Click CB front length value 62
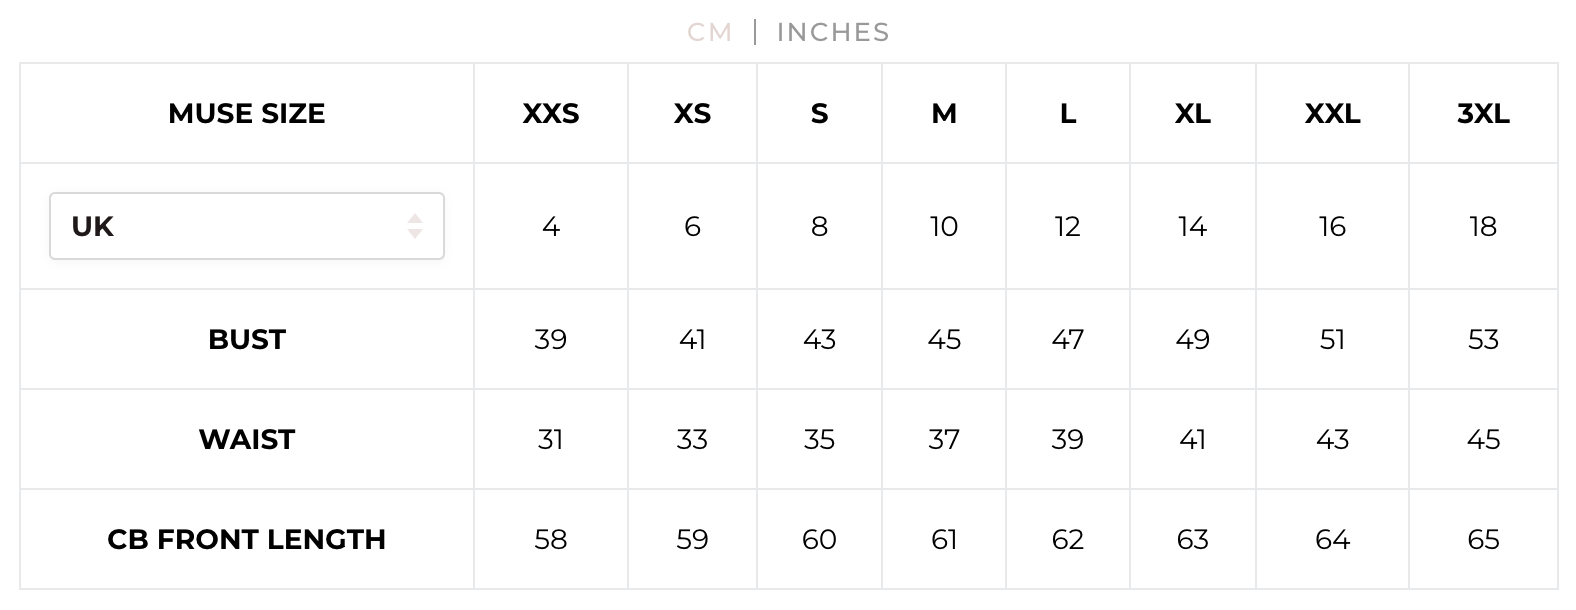 click(1068, 540)
